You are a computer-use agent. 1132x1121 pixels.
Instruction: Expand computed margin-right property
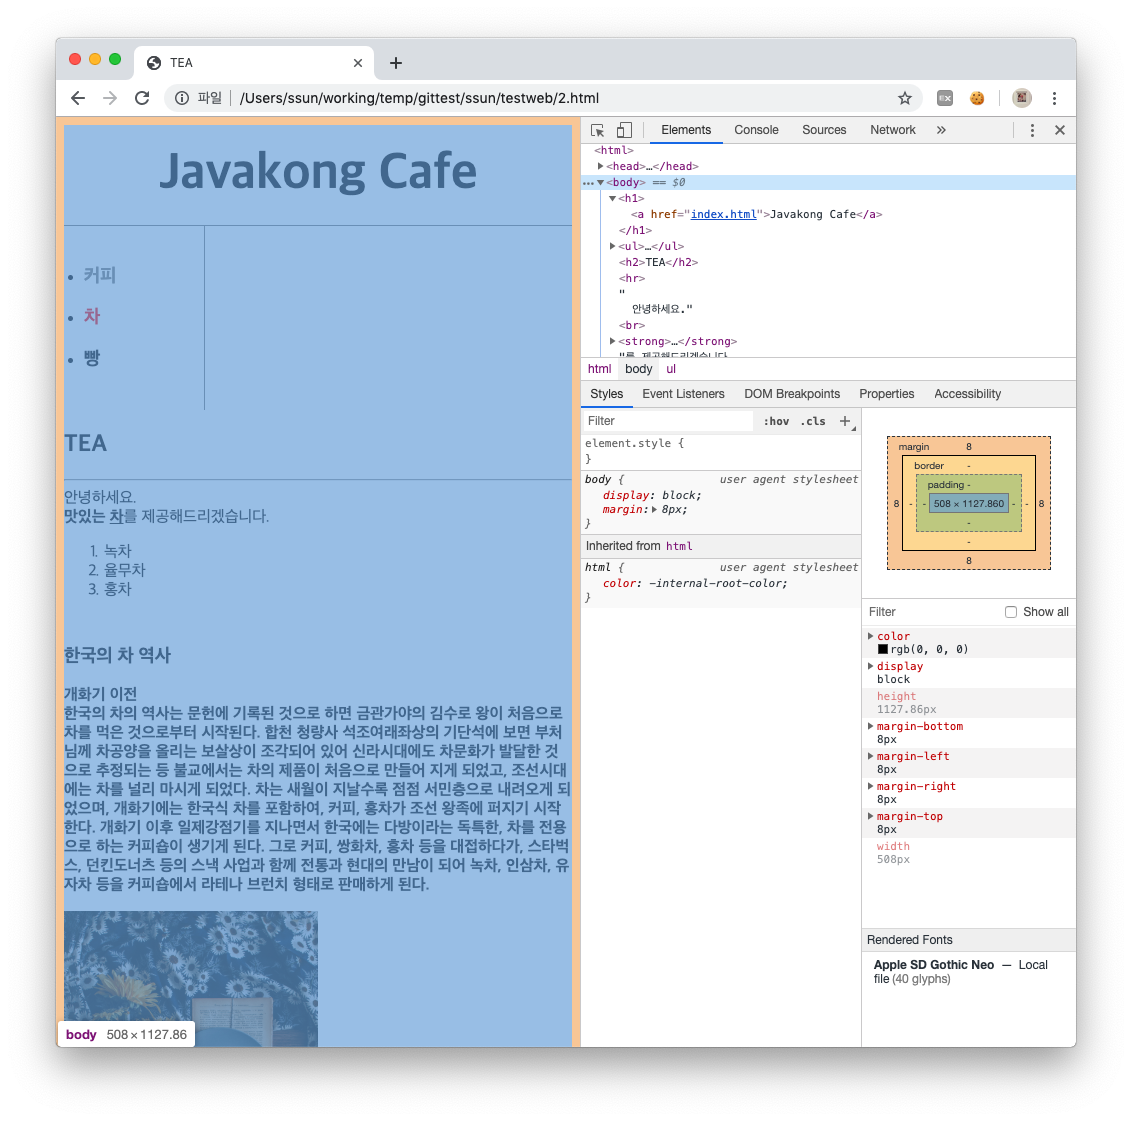click(x=871, y=786)
